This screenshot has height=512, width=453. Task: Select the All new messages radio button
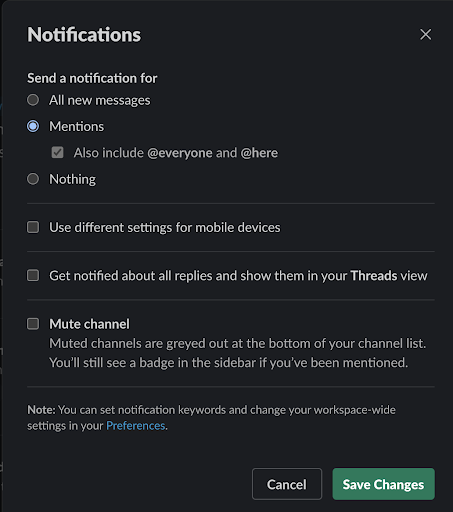point(33,100)
